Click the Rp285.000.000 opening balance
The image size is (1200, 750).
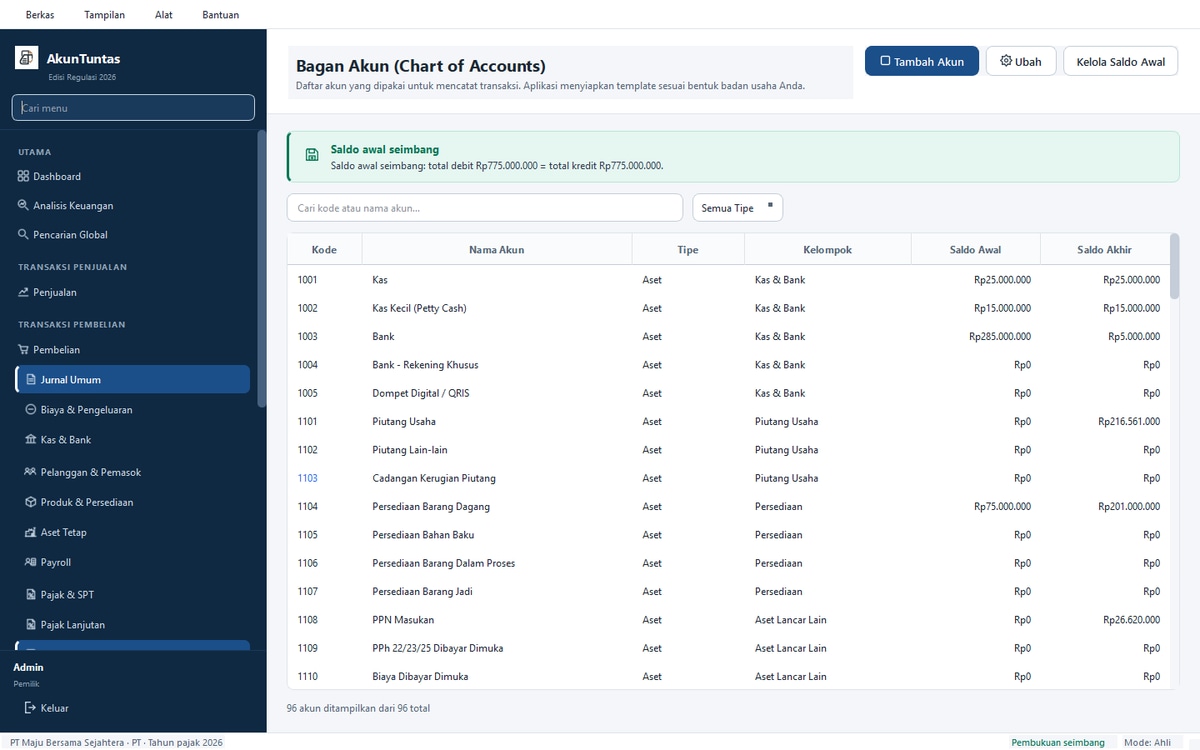[1000, 337]
